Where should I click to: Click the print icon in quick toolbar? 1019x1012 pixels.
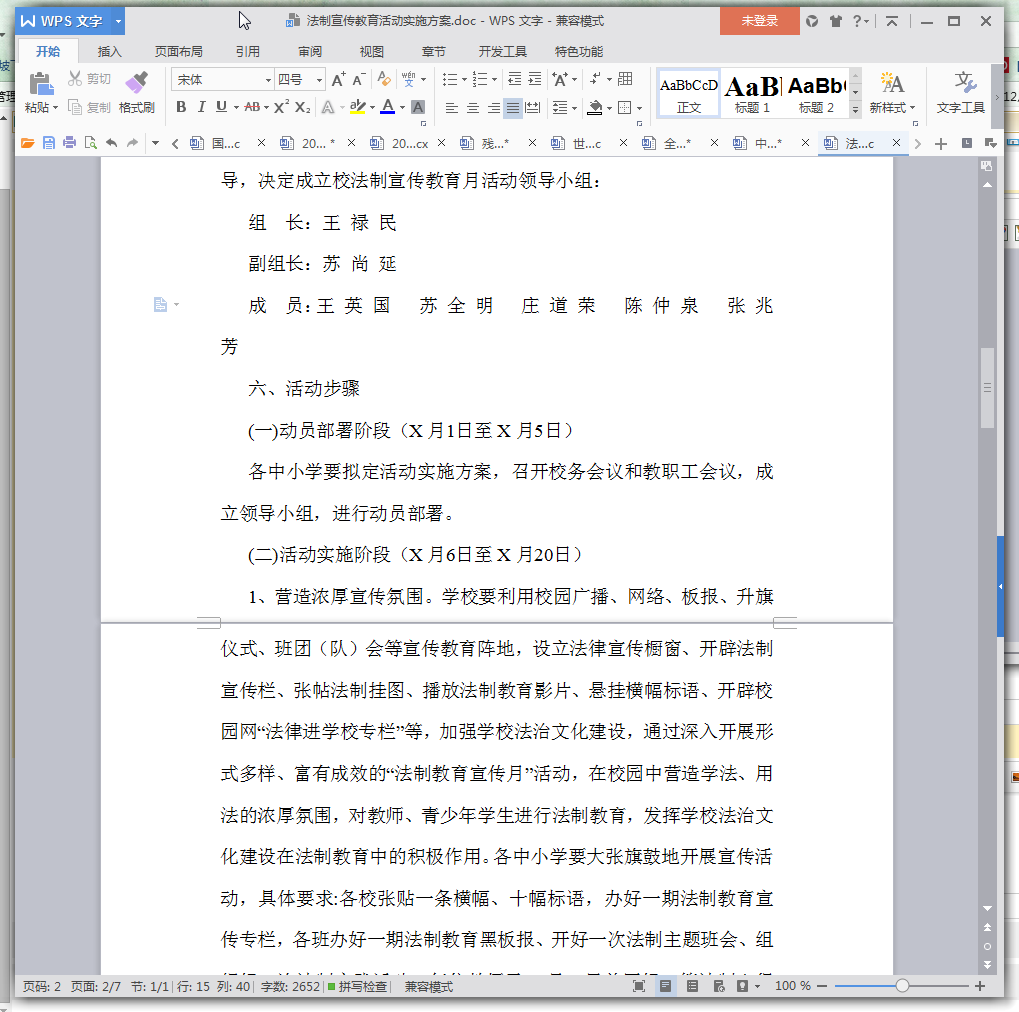70,143
